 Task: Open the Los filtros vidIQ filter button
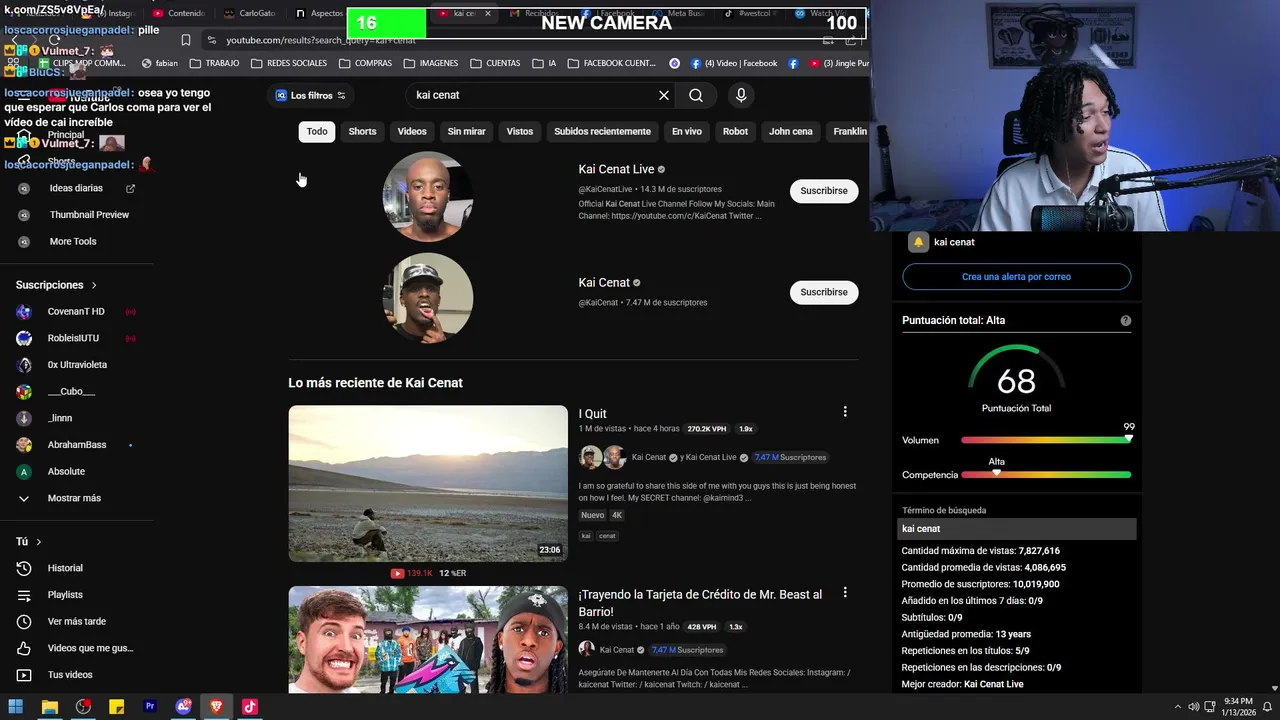[310, 95]
